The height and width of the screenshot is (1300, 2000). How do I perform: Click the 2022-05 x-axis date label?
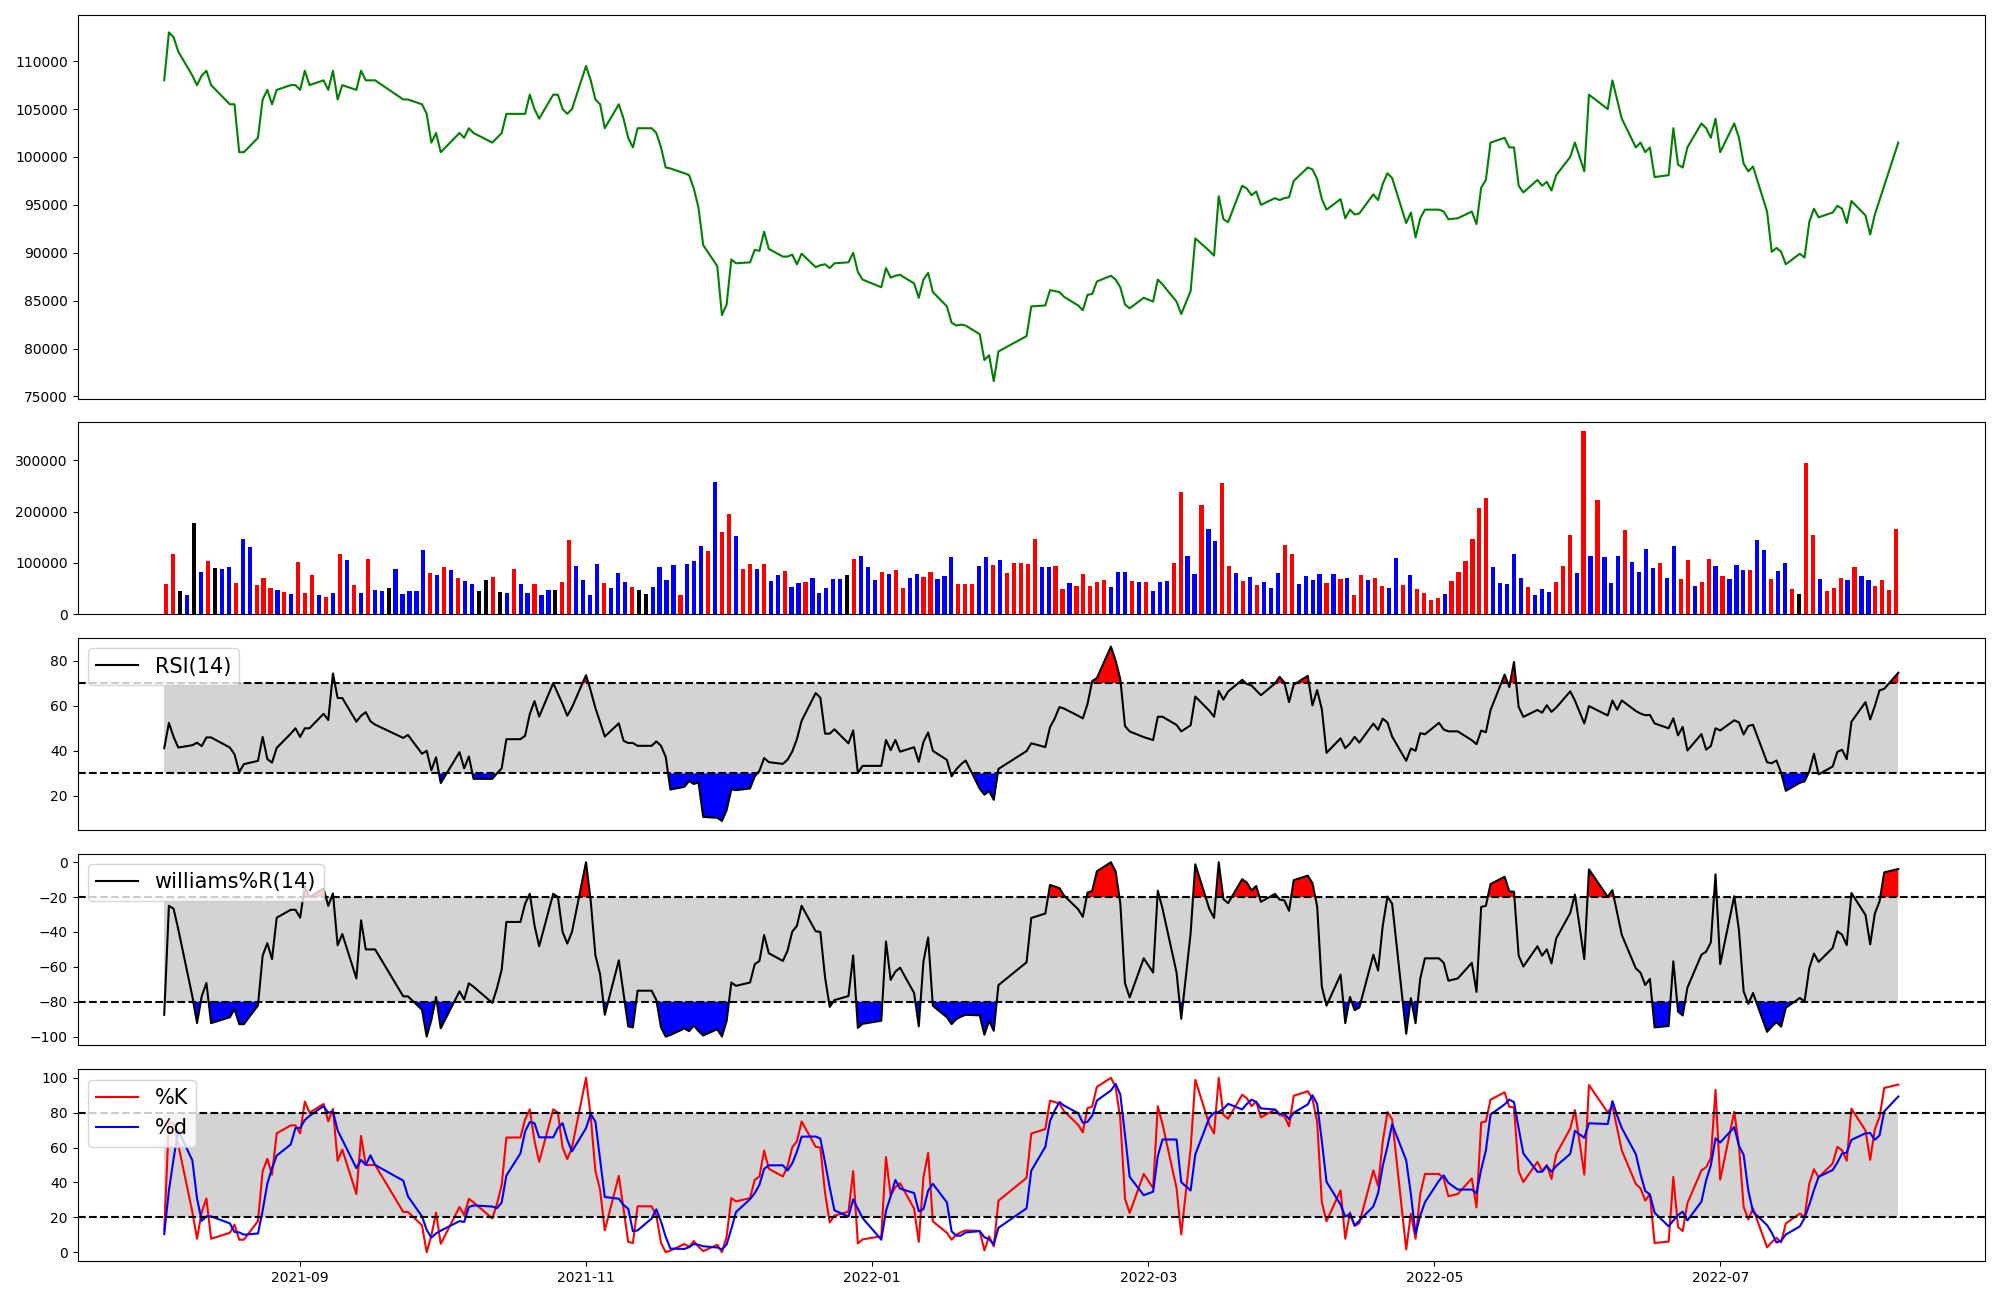[x=1435, y=1277]
